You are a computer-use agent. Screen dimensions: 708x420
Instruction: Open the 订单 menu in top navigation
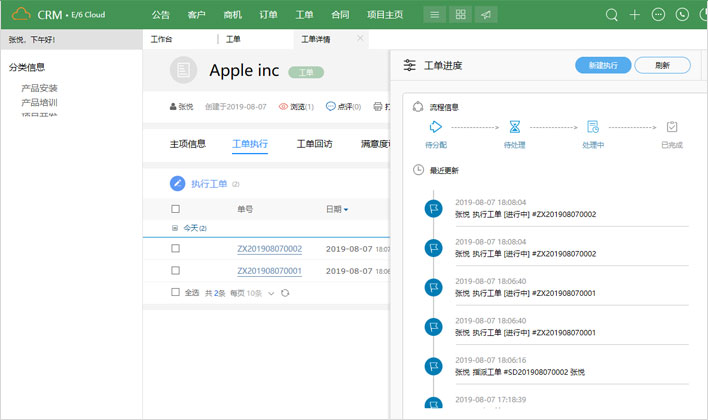coord(268,15)
